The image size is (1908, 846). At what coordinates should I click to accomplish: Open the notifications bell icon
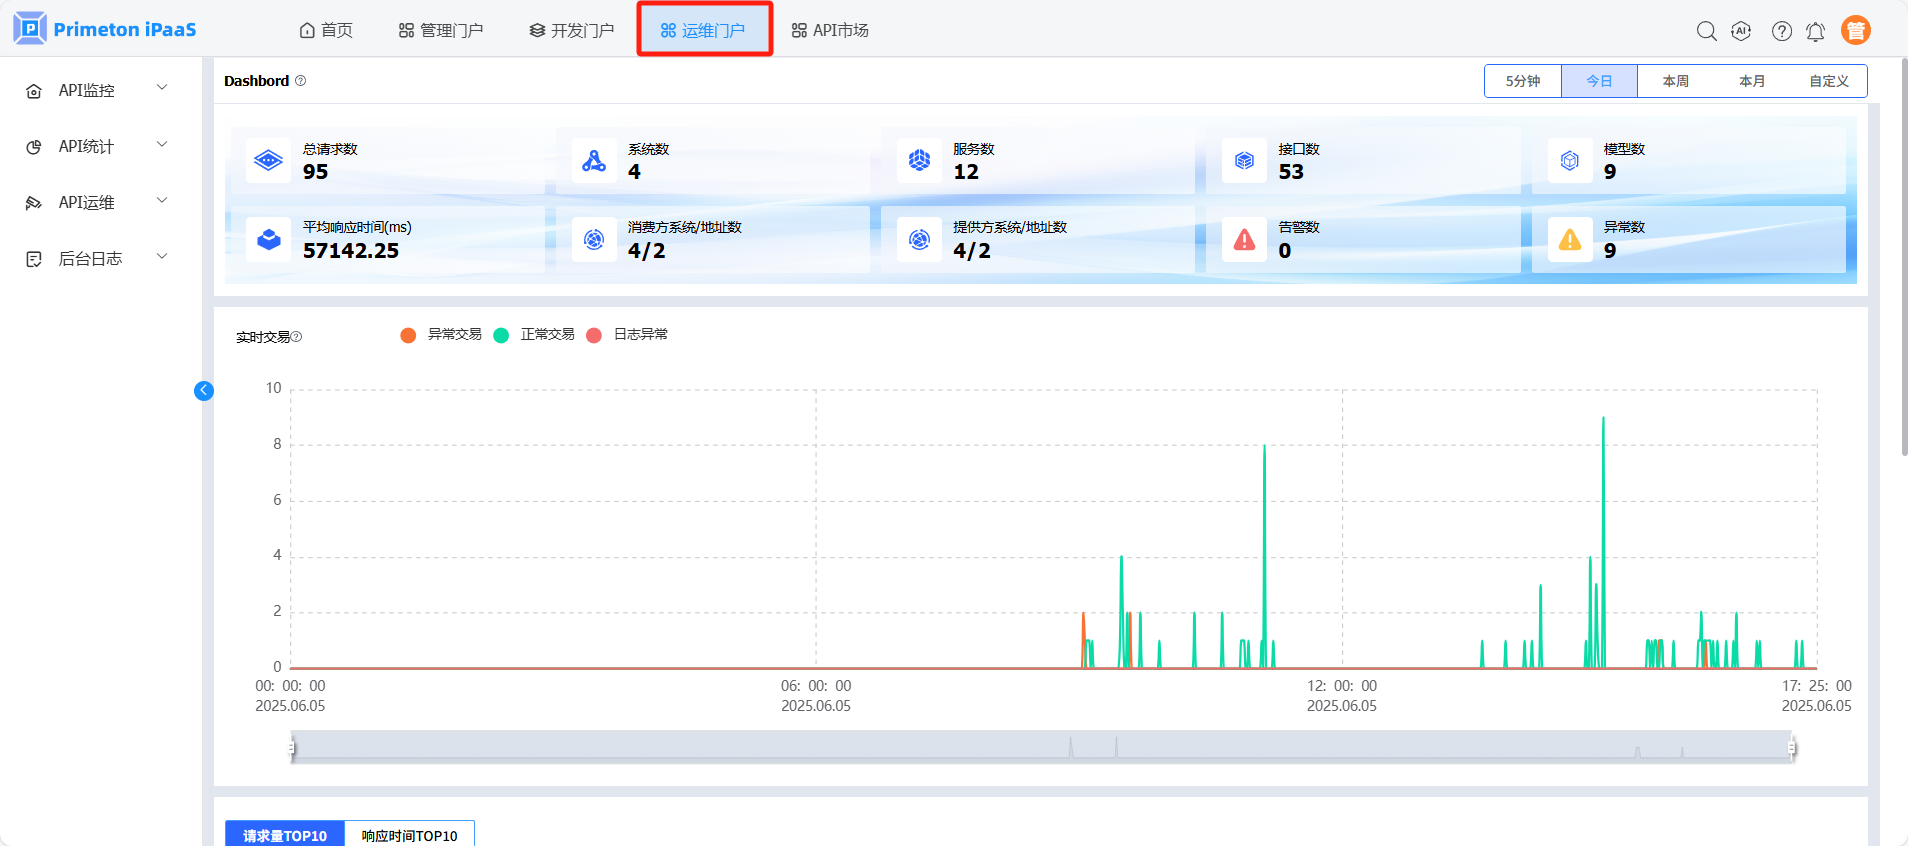[1815, 32]
